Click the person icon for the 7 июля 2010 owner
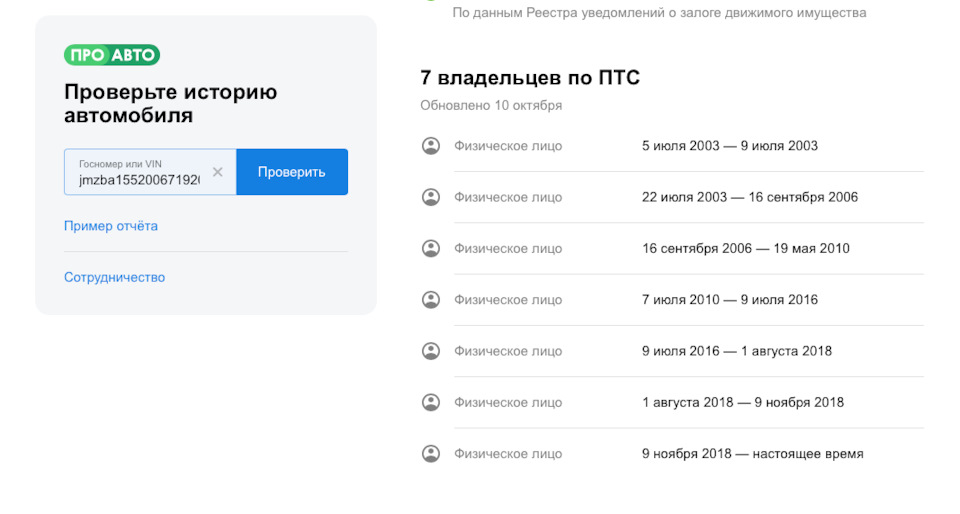The height and width of the screenshot is (514, 960). point(431,299)
